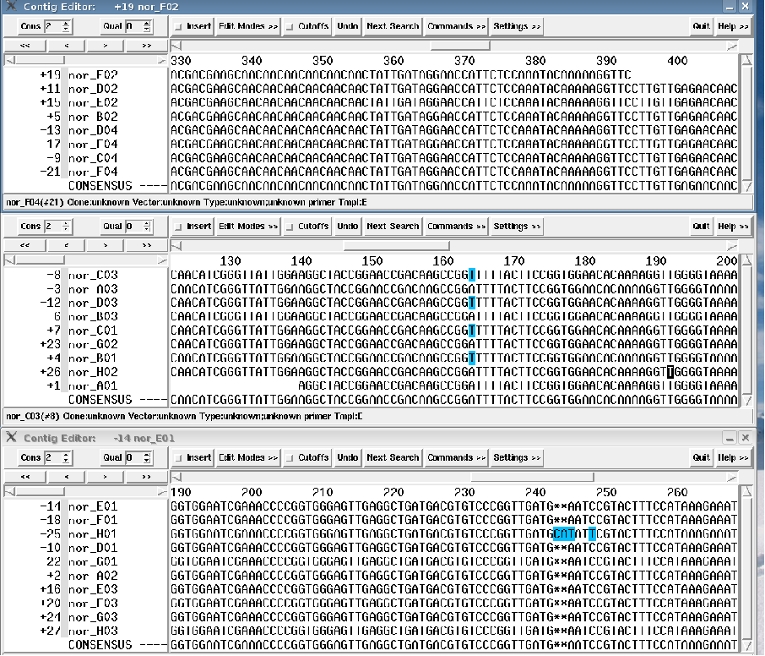Open Help menu in the nor_F02 editor
The image size is (765, 656).
coord(732,26)
